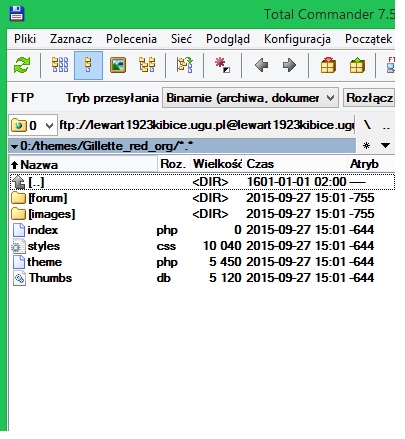The width and height of the screenshot is (405, 439).
Task: Expand the current path history arrow
Action: pyautogui.click(x=14, y=146)
